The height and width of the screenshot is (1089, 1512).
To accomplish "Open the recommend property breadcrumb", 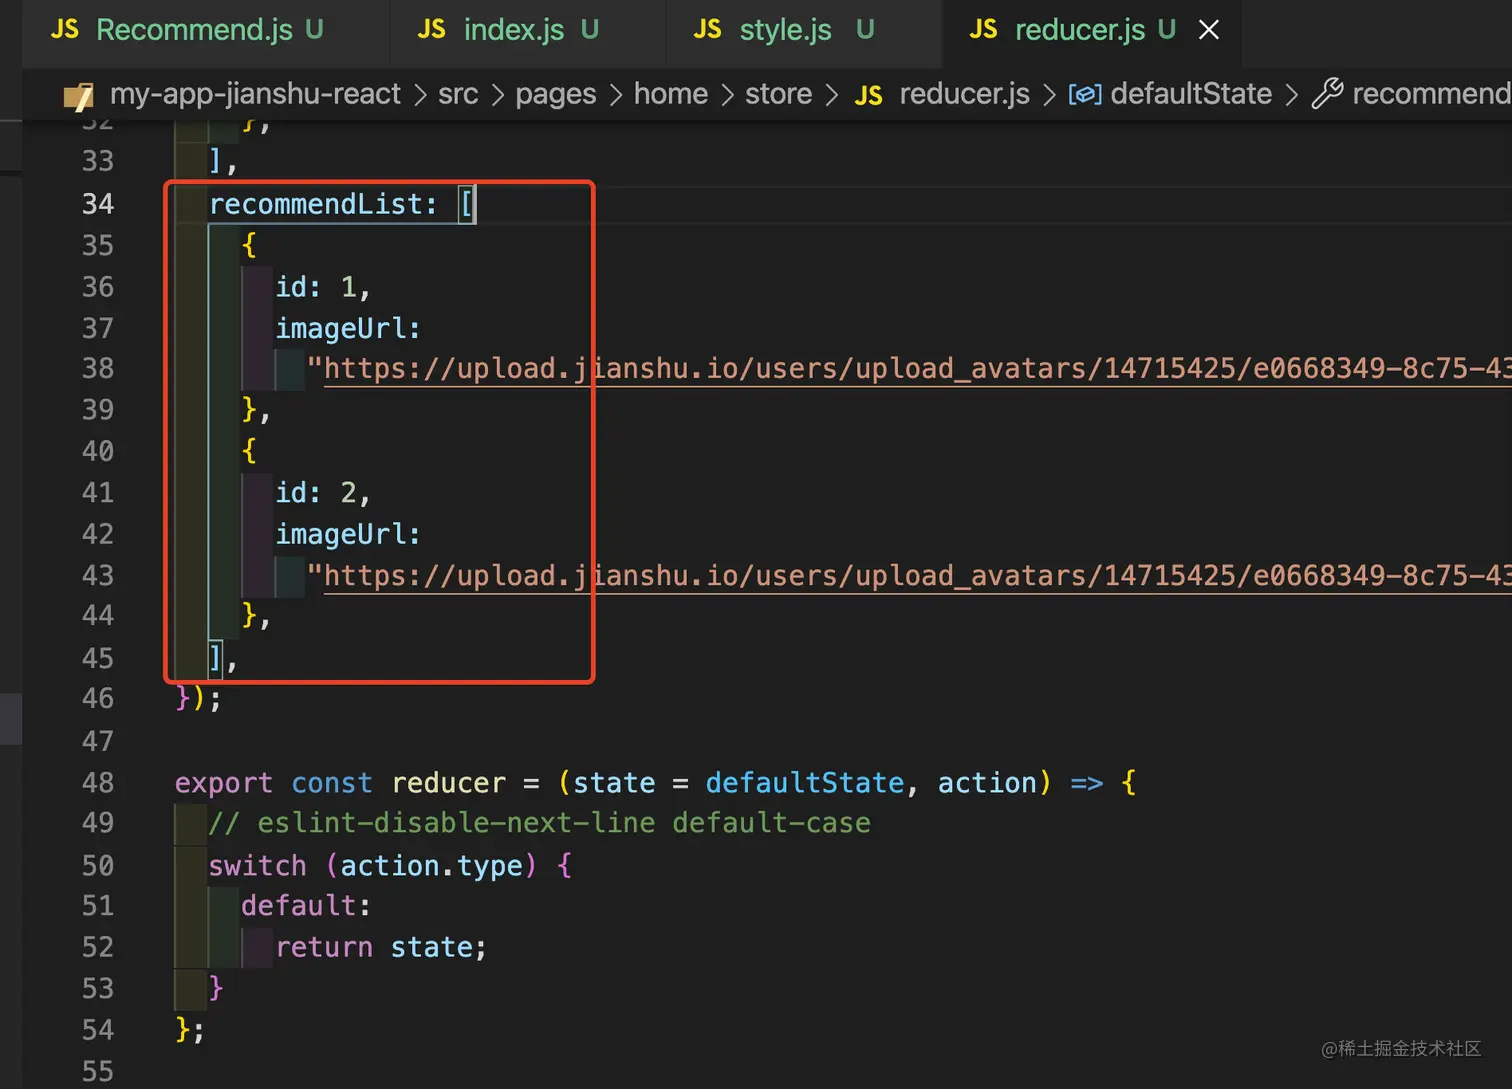I will click(x=1431, y=94).
